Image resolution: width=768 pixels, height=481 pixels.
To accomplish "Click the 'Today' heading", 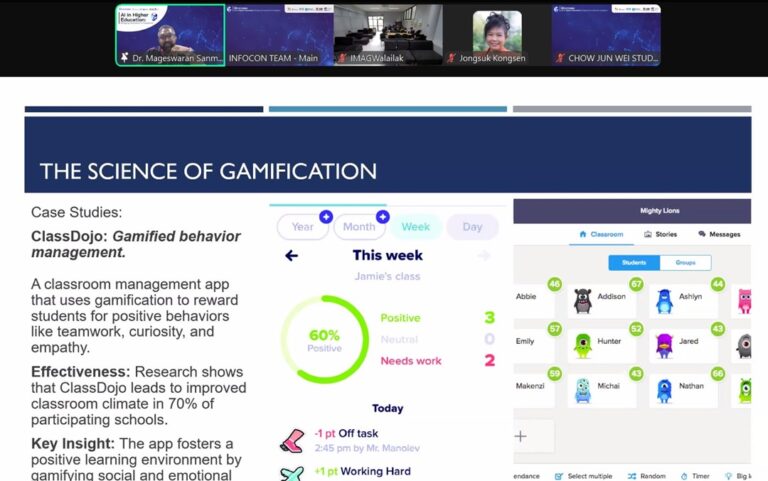I will (x=387, y=409).
